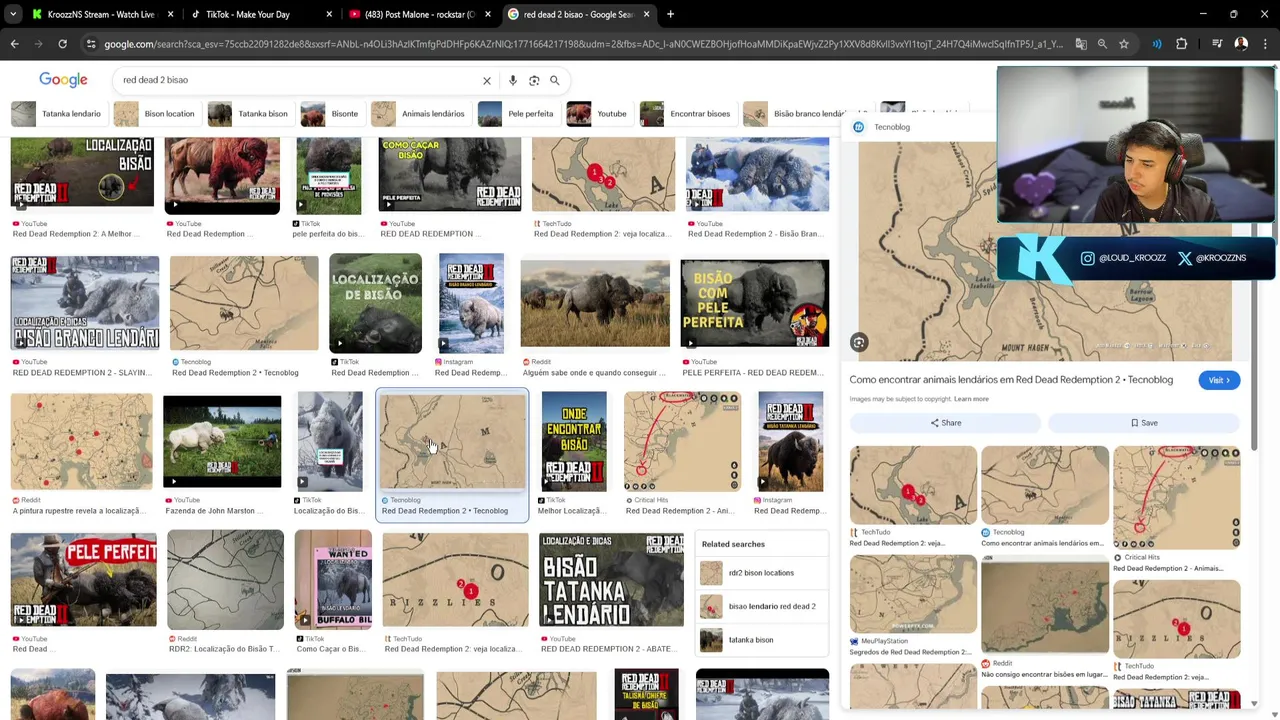Filter images by Tatanka bison chip
The image size is (1280, 720).
coord(249,114)
